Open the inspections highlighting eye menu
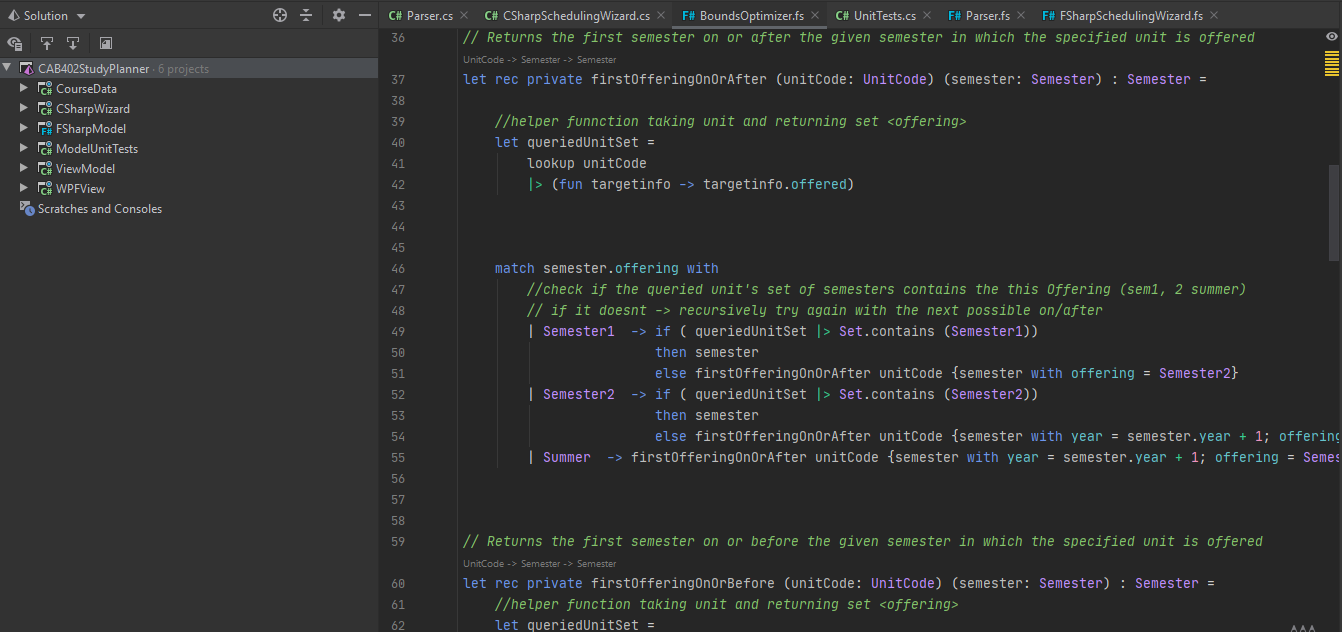Viewport: 1342px width, 632px height. pyautogui.click(x=1331, y=35)
